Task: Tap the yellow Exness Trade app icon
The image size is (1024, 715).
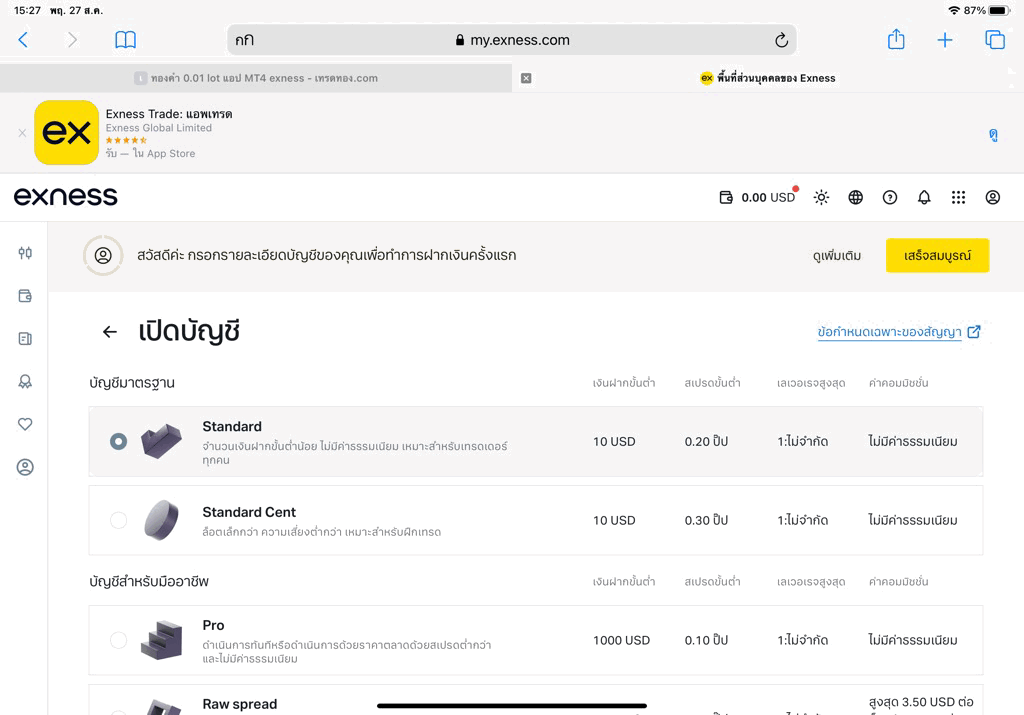Action: coord(67,133)
